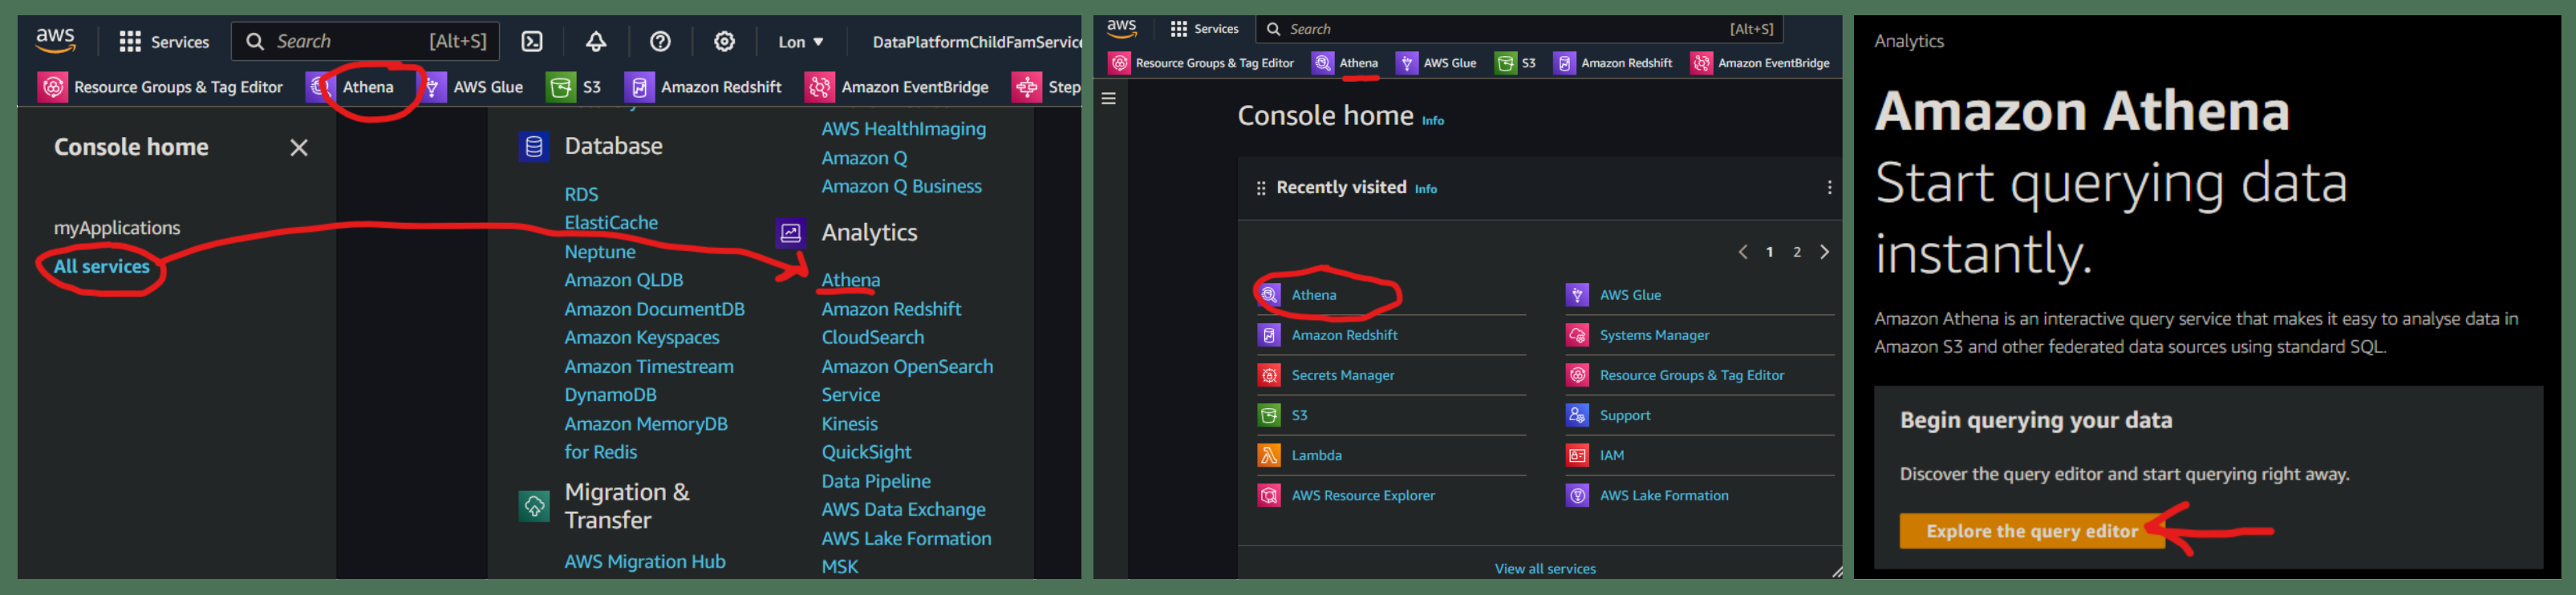This screenshot has height=595, width=2576.
Task: Click Lambda icon in Recently visited
Action: [1269, 455]
